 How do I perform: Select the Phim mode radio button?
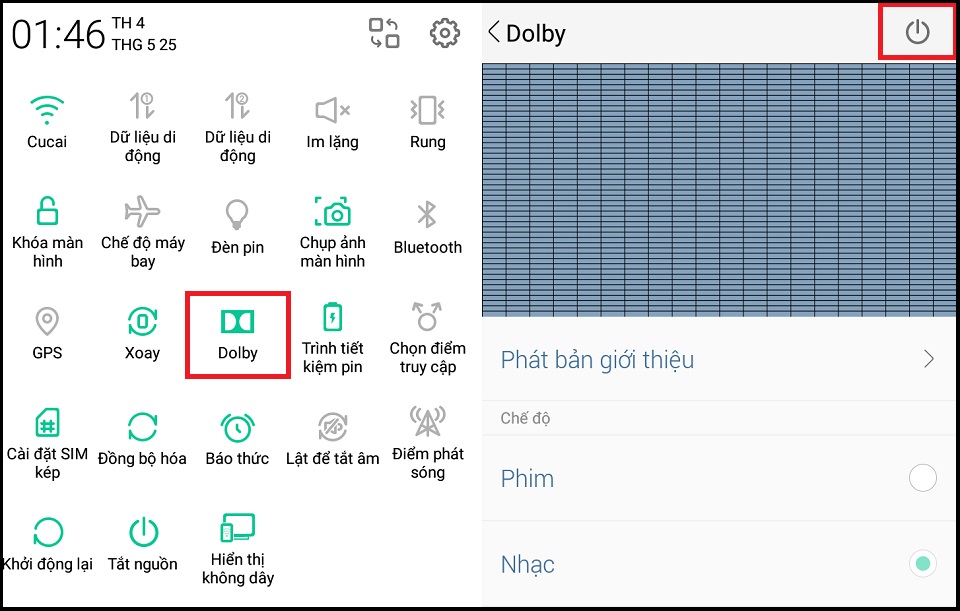tap(922, 478)
